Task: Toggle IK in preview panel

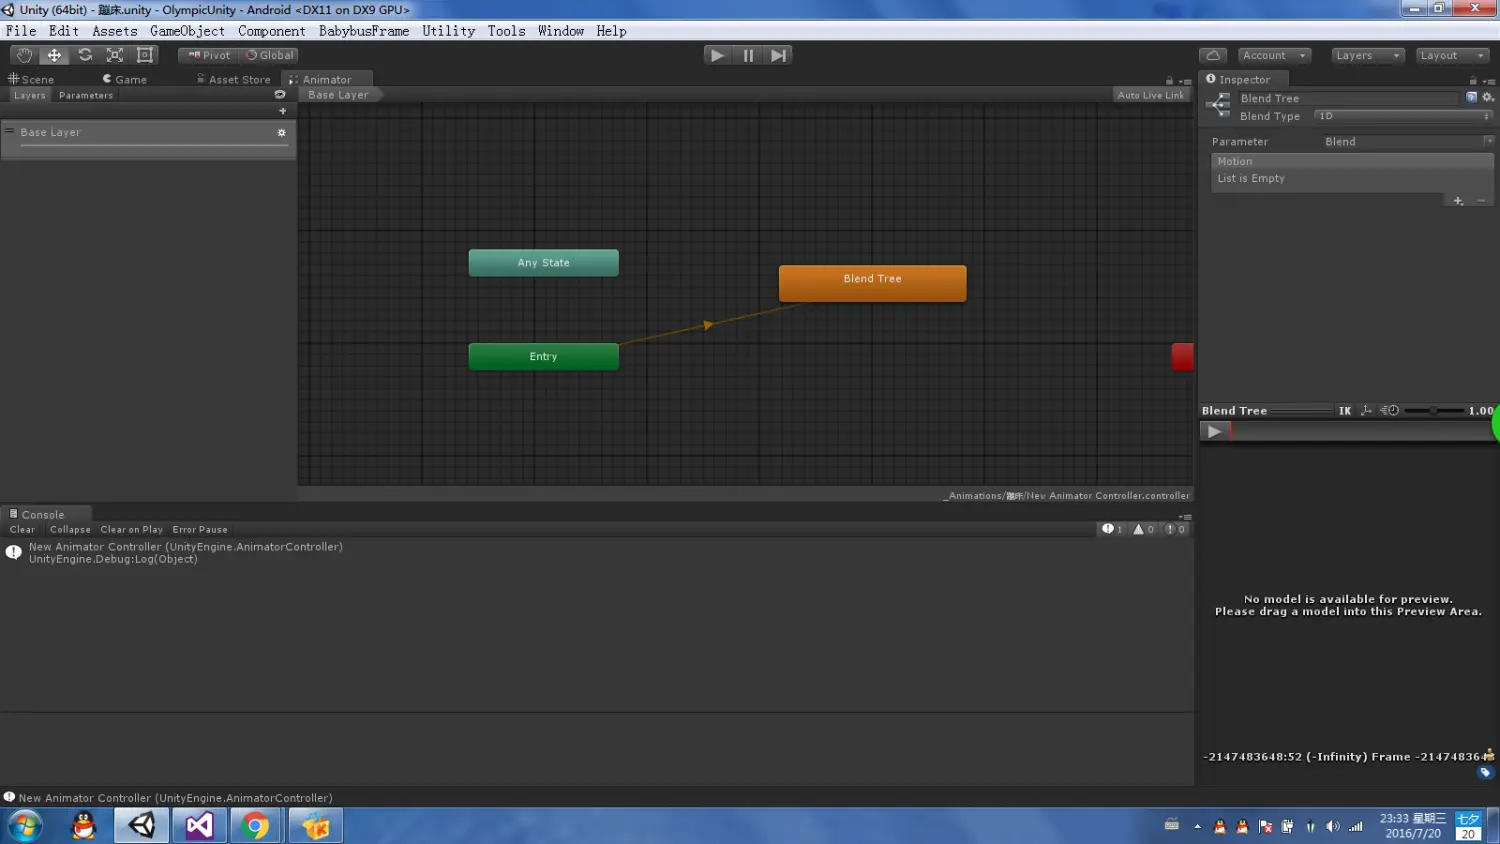Action: [x=1345, y=411]
